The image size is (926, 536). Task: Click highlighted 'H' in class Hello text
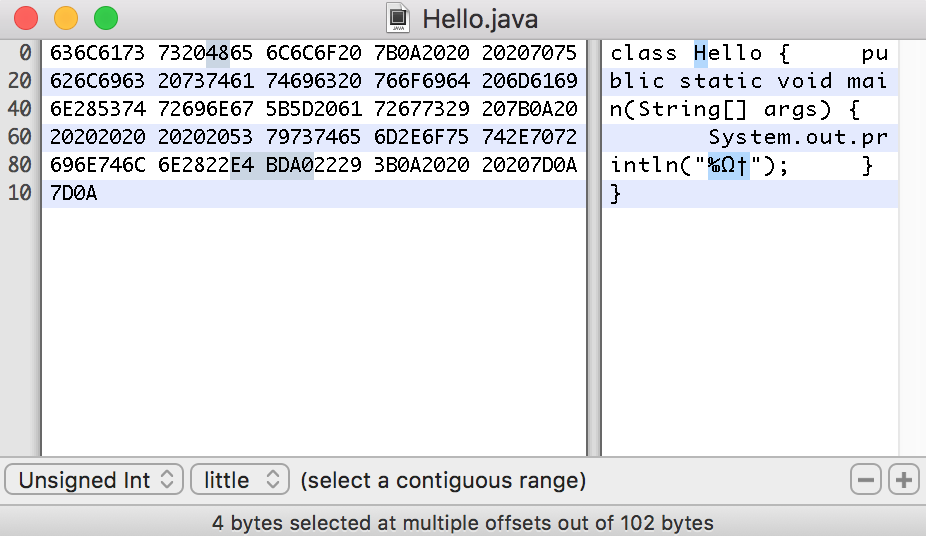[x=700, y=53]
